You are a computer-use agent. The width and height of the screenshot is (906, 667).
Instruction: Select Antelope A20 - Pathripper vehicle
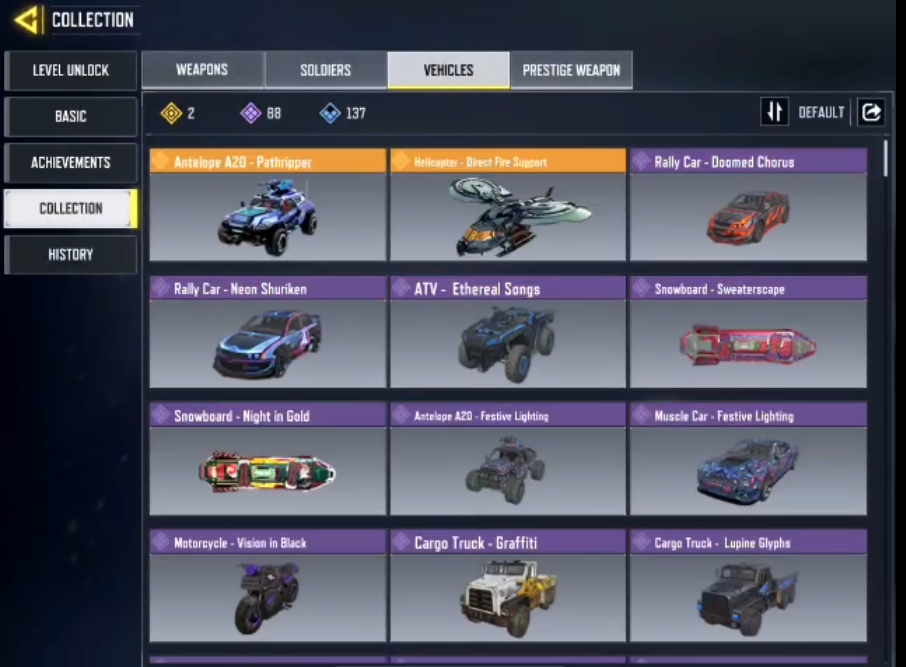[x=268, y=205]
